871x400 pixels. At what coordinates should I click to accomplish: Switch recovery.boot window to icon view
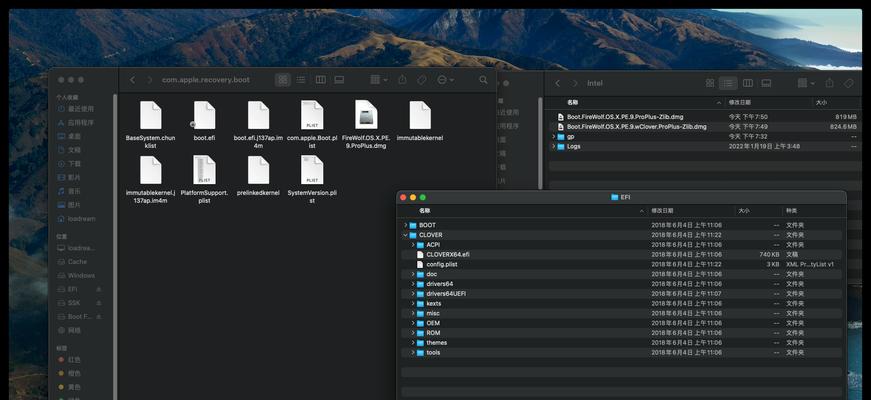(x=283, y=80)
